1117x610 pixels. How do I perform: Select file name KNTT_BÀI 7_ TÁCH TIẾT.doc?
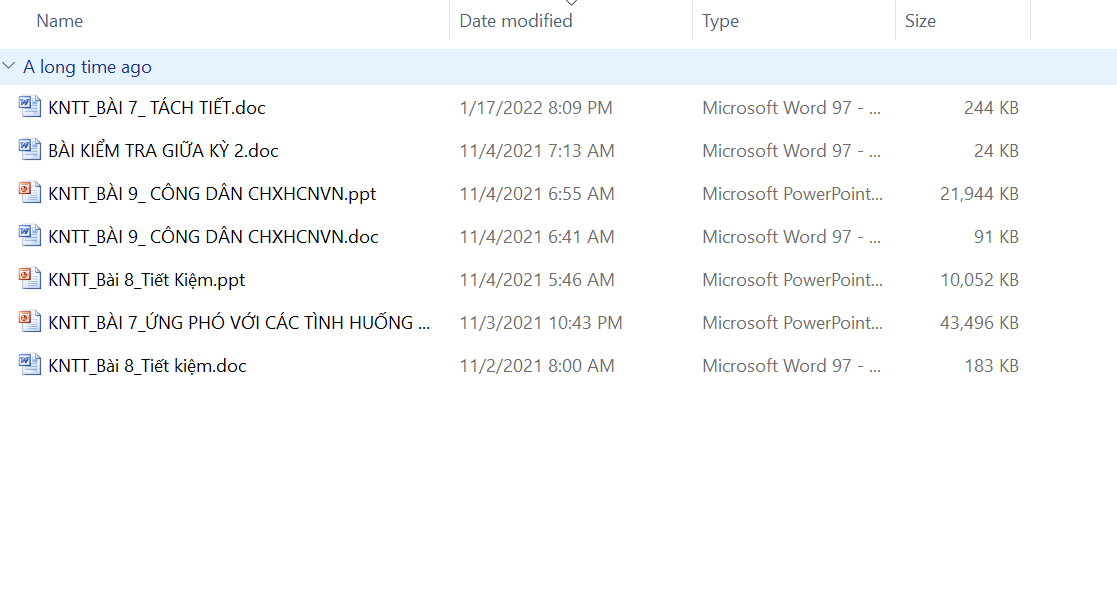point(157,108)
